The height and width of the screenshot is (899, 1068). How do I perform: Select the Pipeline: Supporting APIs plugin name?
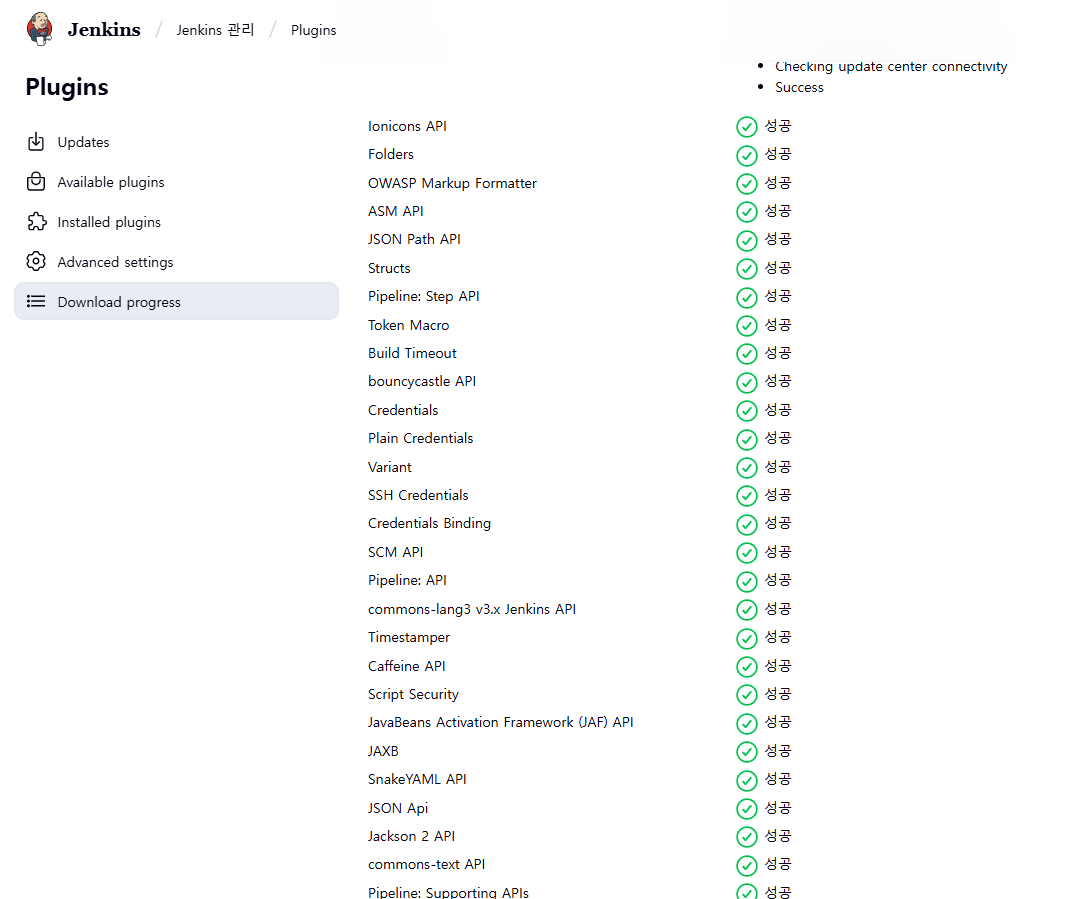pos(448,892)
